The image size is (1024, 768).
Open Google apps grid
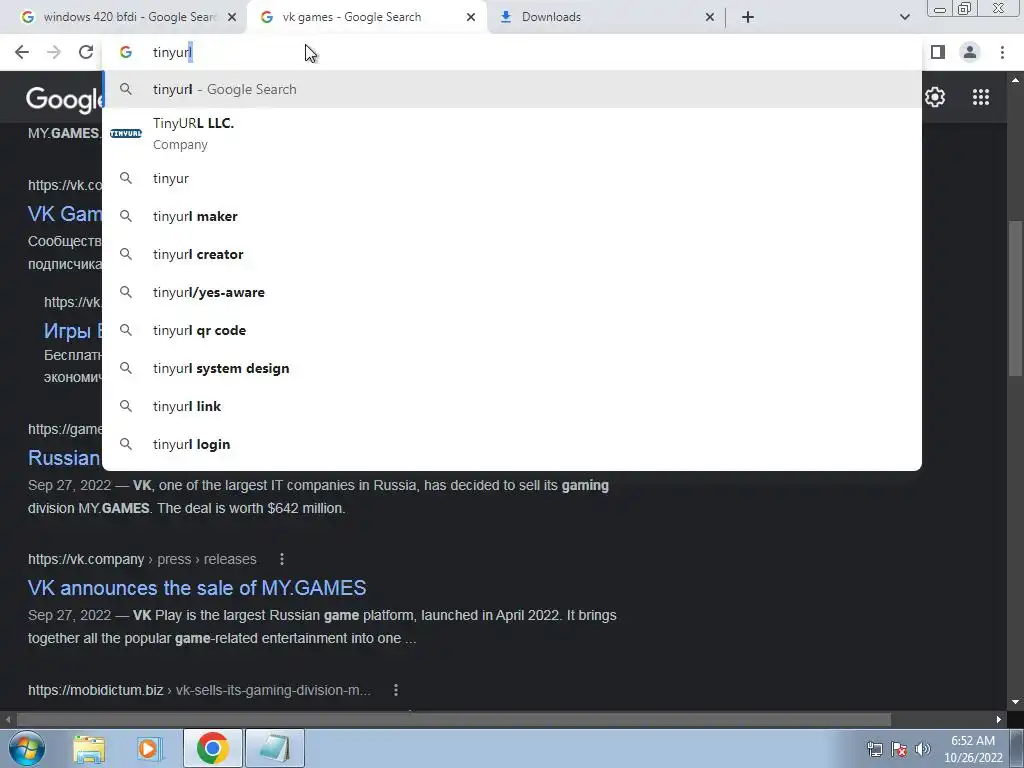[x=980, y=97]
